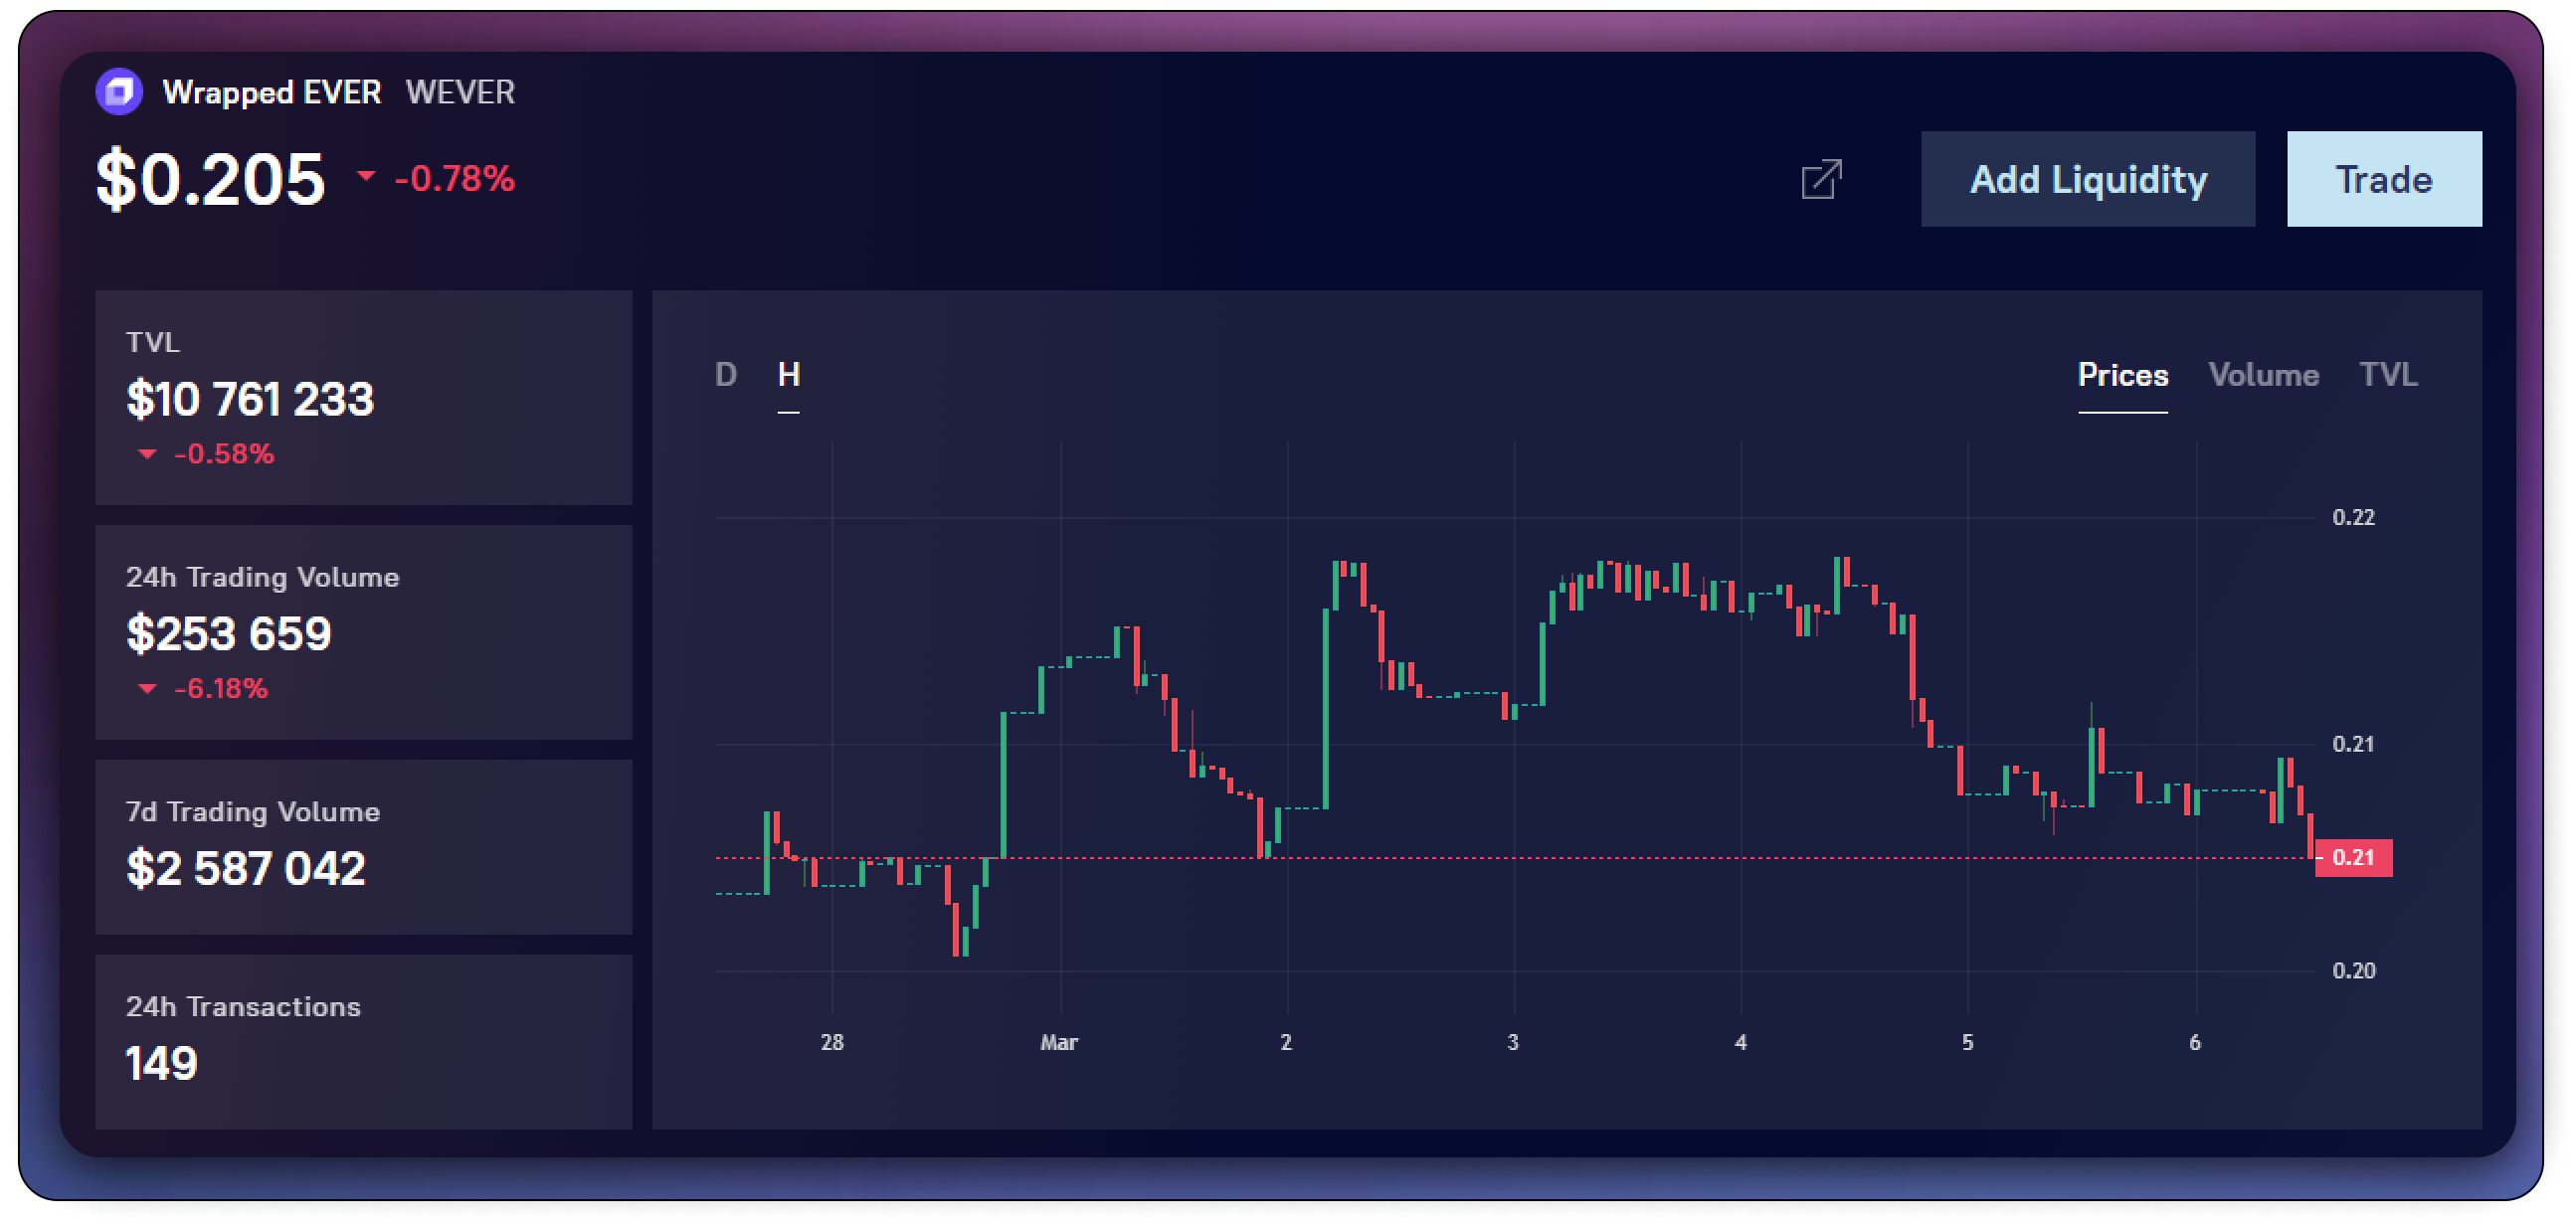Click the TVL down arrow near -0.58%
Viewport: 2576px width, 1225px height.
click(x=147, y=454)
